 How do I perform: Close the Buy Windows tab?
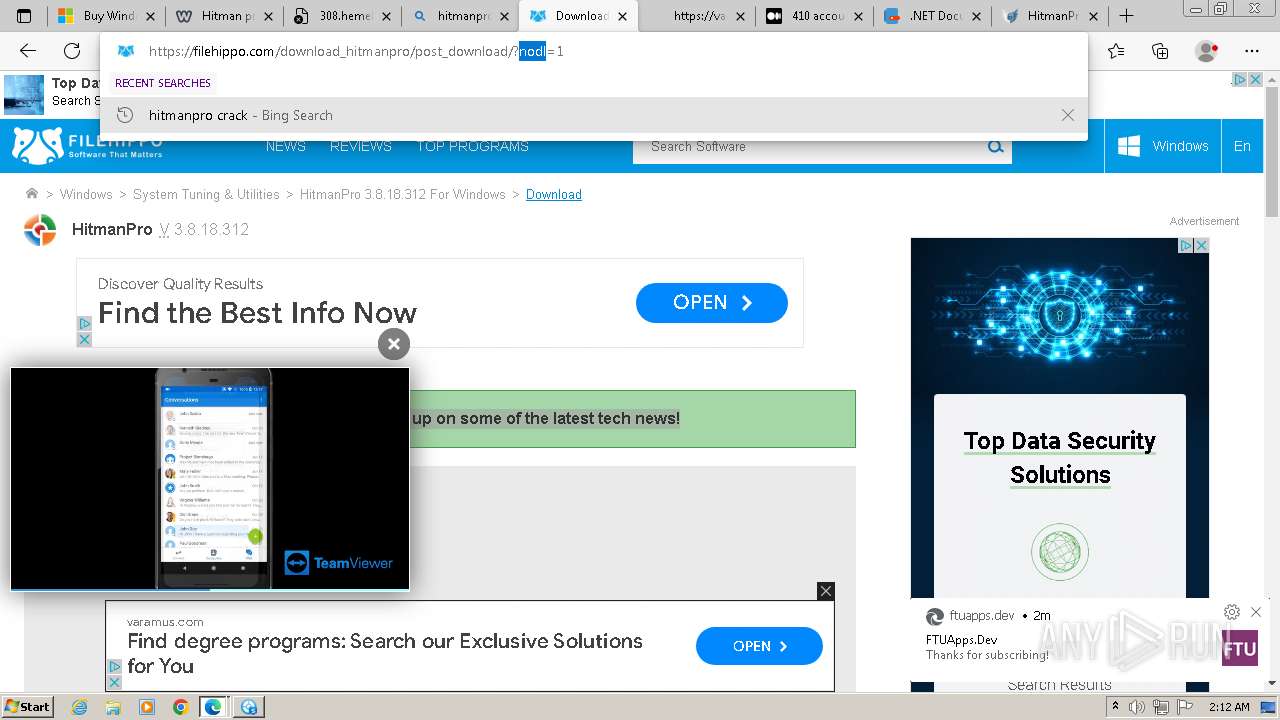pos(149,16)
